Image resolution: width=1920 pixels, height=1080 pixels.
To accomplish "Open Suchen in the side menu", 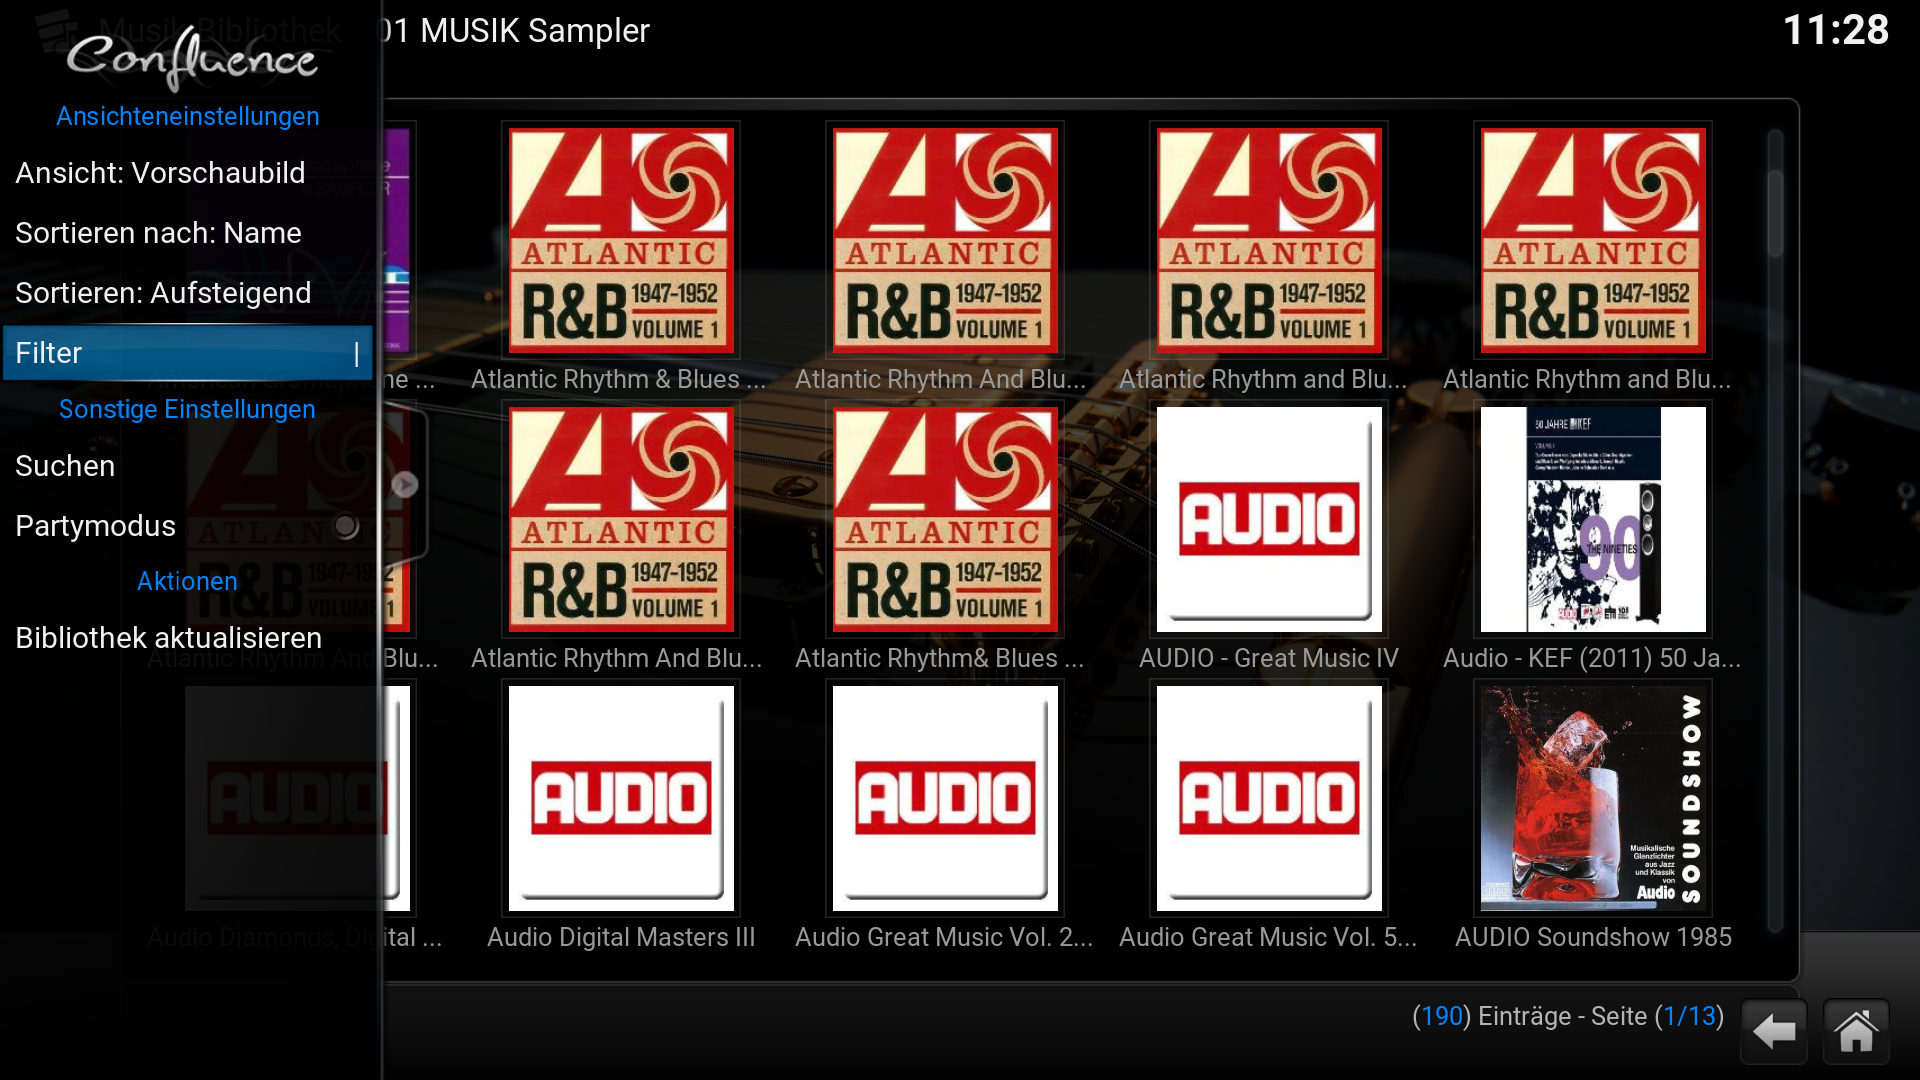I will pyautogui.click(x=187, y=466).
